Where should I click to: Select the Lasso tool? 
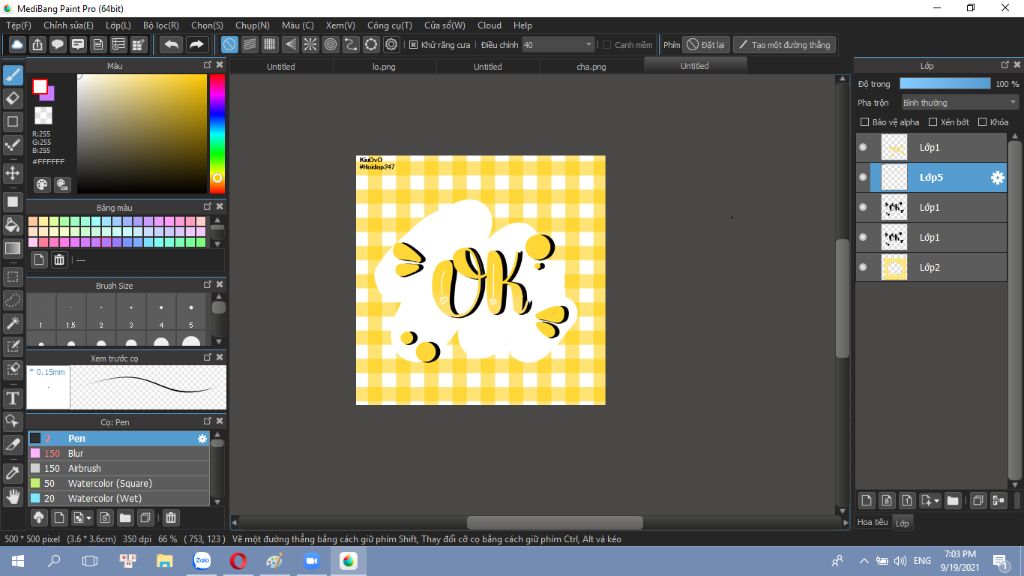(12, 300)
